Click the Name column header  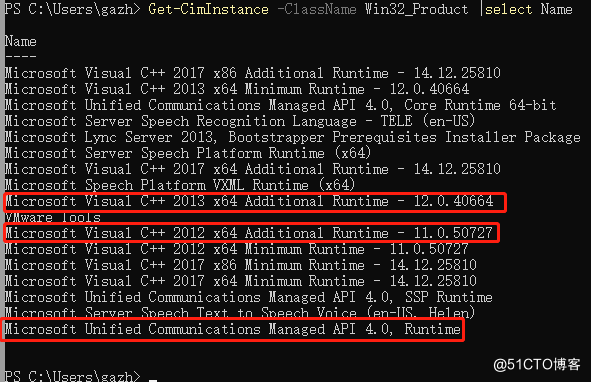(x=21, y=41)
